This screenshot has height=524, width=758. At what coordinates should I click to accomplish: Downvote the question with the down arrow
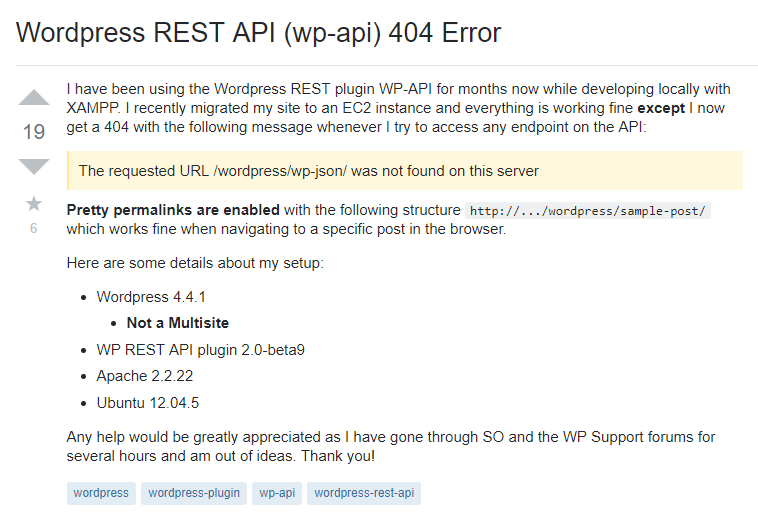(34, 166)
